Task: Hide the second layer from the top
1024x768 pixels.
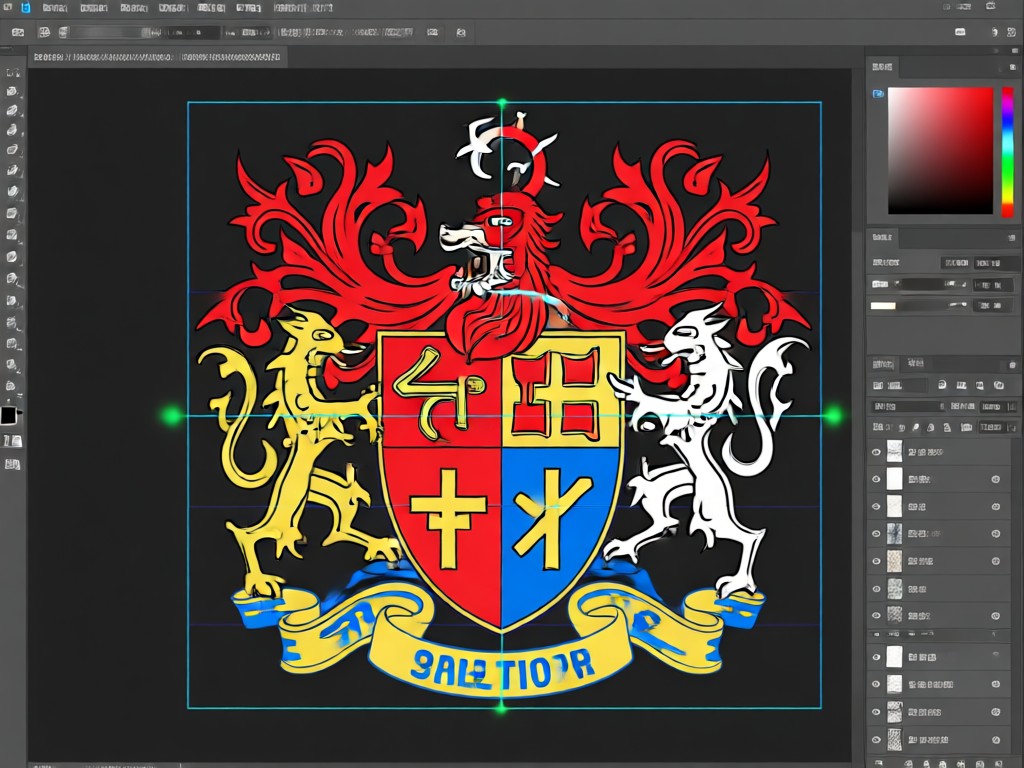Action: tap(876, 479)
